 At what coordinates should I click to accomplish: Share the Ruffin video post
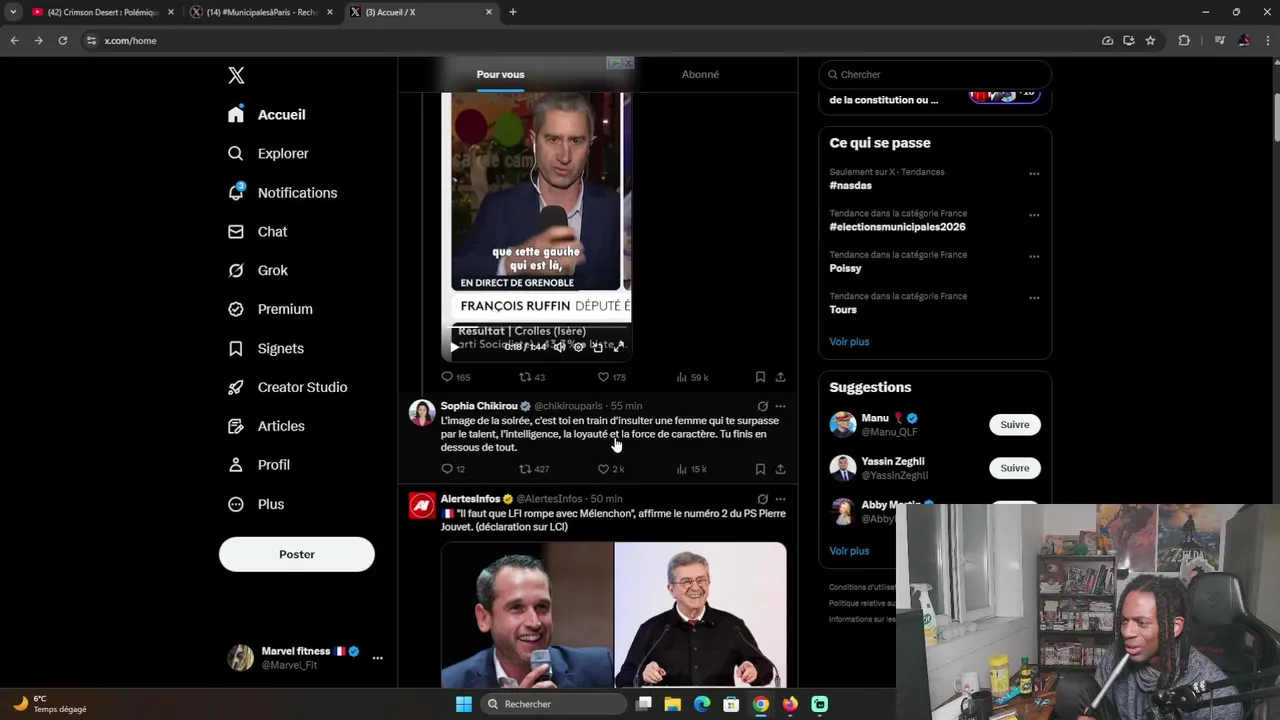click(x=780, y=377)
